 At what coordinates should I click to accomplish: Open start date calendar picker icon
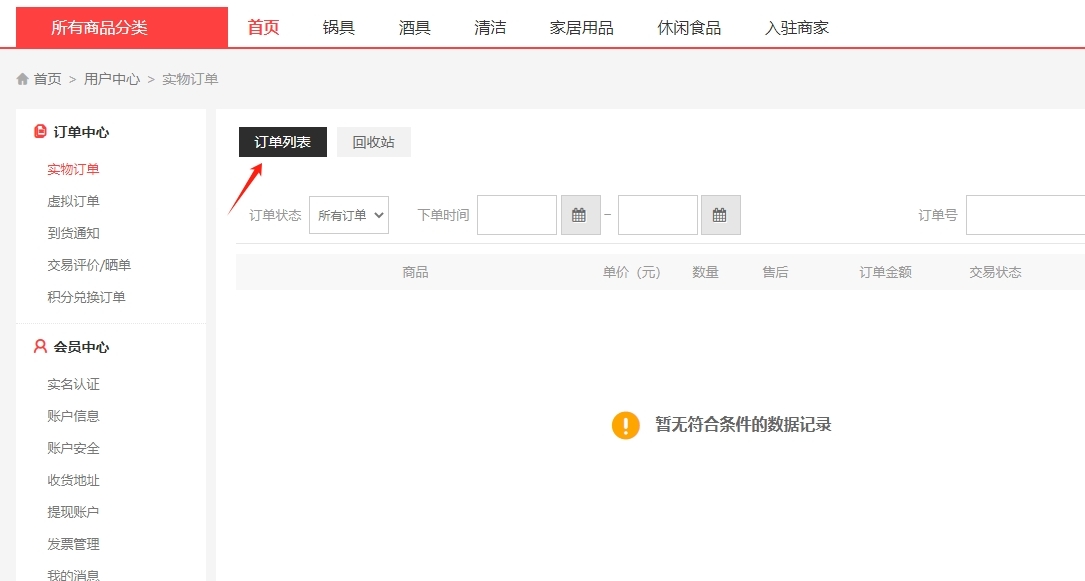[580, 215]
